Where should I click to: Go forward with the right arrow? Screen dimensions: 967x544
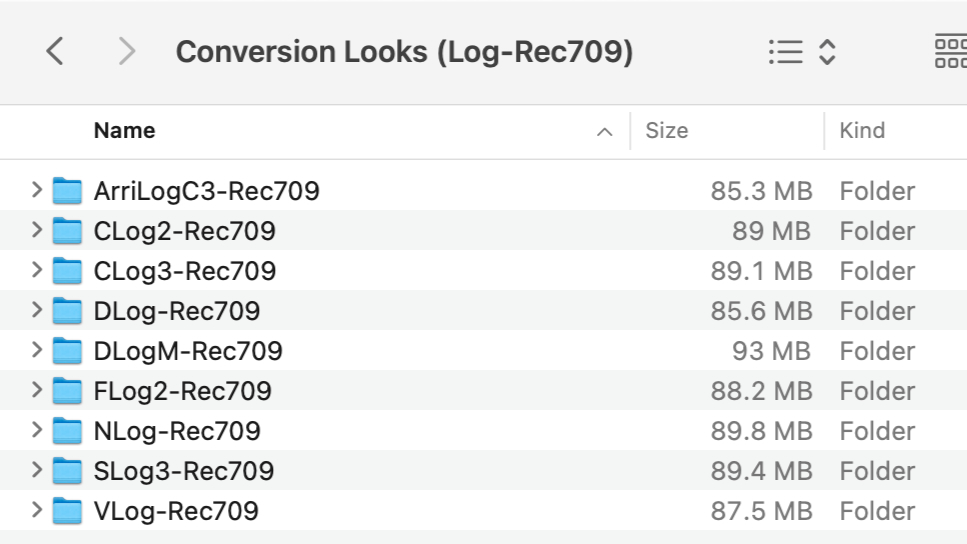pyautogui.click(x=126, y=51)
